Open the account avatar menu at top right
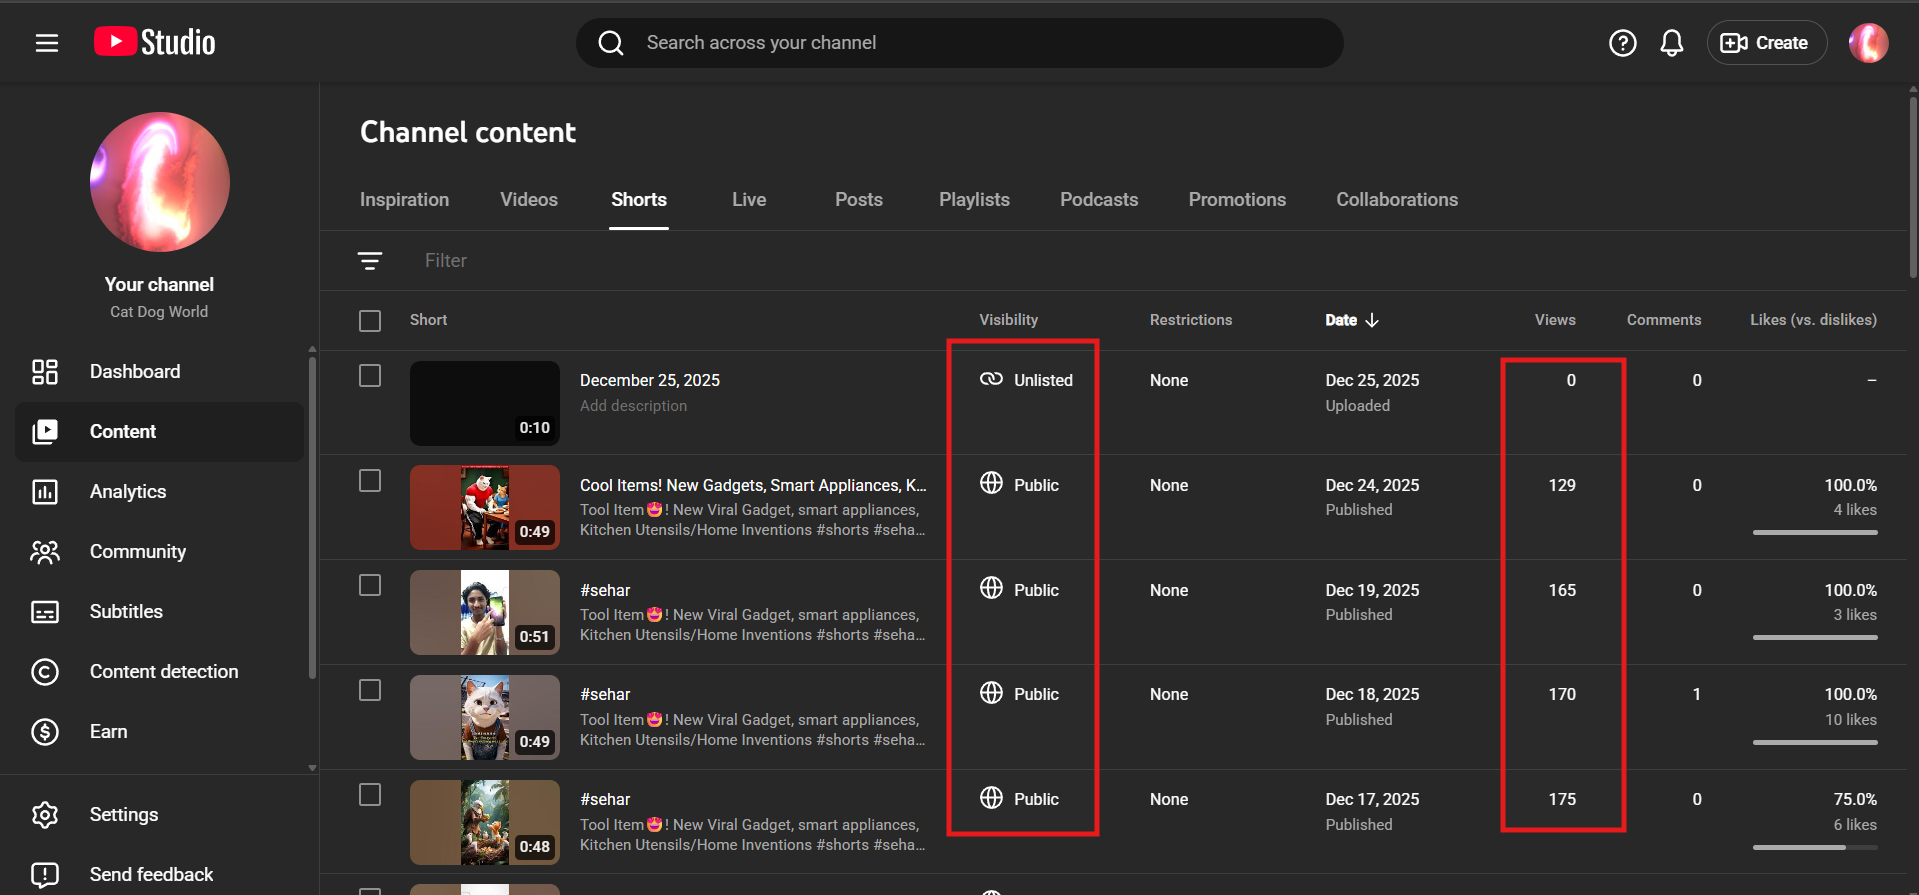The image size is (1919, 895). [x=1867, y=43]
